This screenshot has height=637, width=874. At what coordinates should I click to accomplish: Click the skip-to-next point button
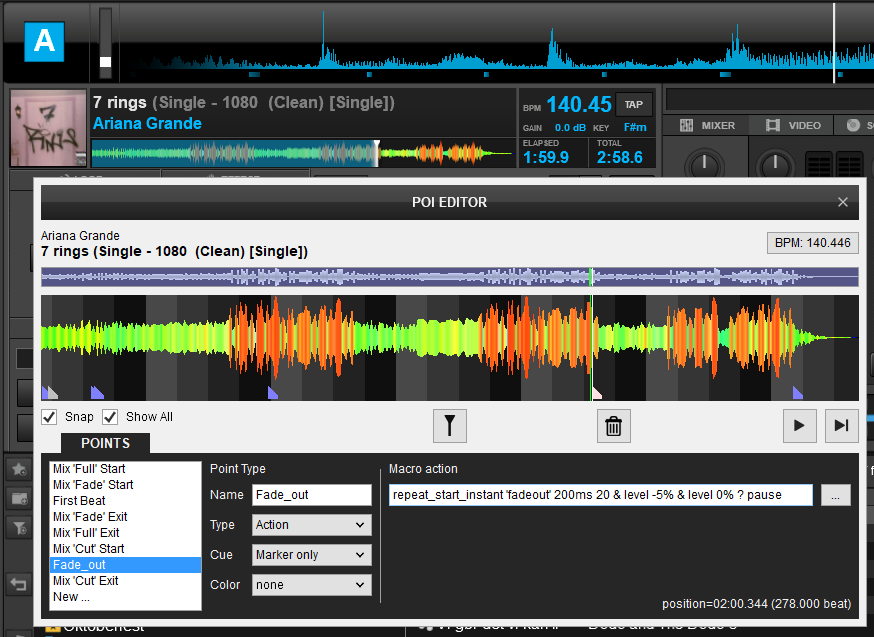pyautogui.click(x=841, y=426)
